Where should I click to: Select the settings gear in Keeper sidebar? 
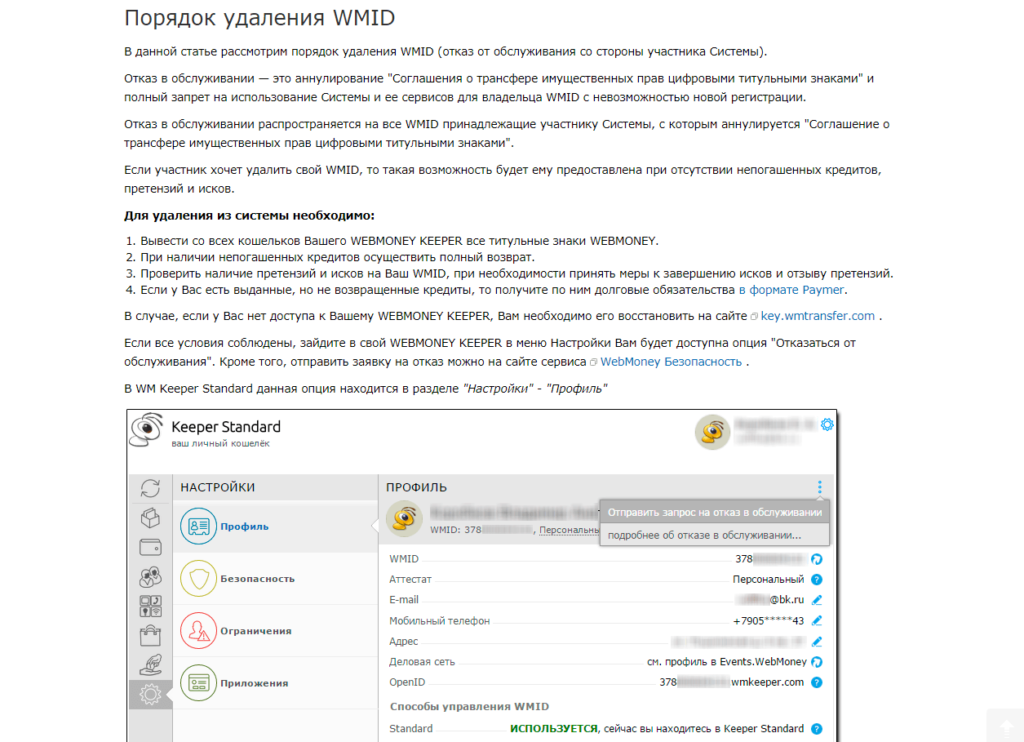click(x=150, y=694)
